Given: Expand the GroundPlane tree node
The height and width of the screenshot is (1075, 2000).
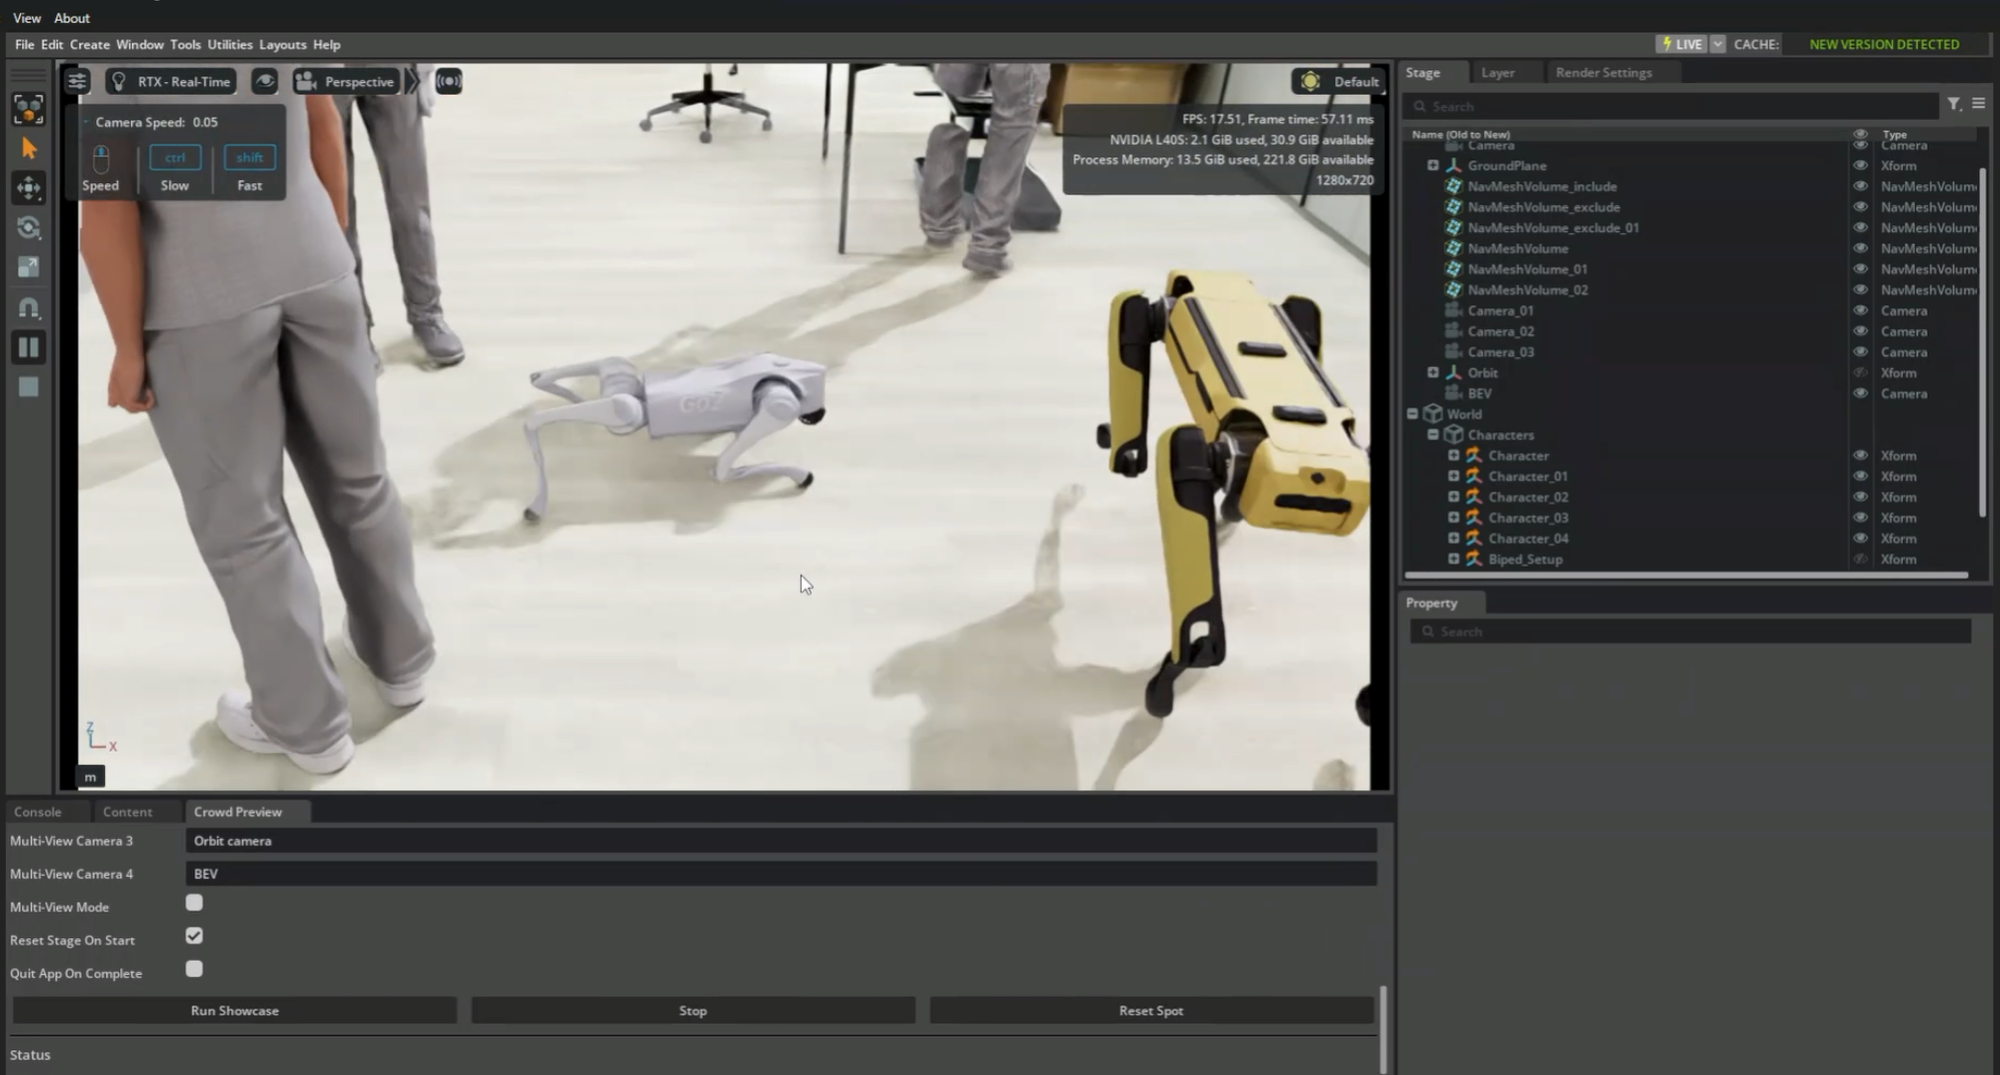Looking at the screenshot, I should click(x=1433, y=166).
